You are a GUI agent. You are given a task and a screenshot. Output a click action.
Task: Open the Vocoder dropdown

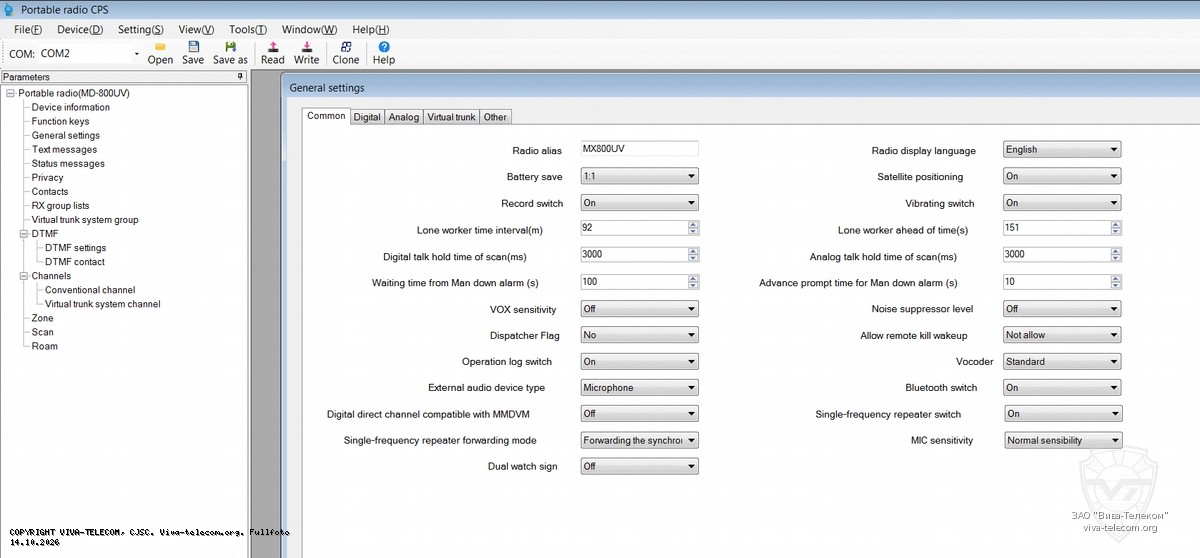[x=1062, y=362]
